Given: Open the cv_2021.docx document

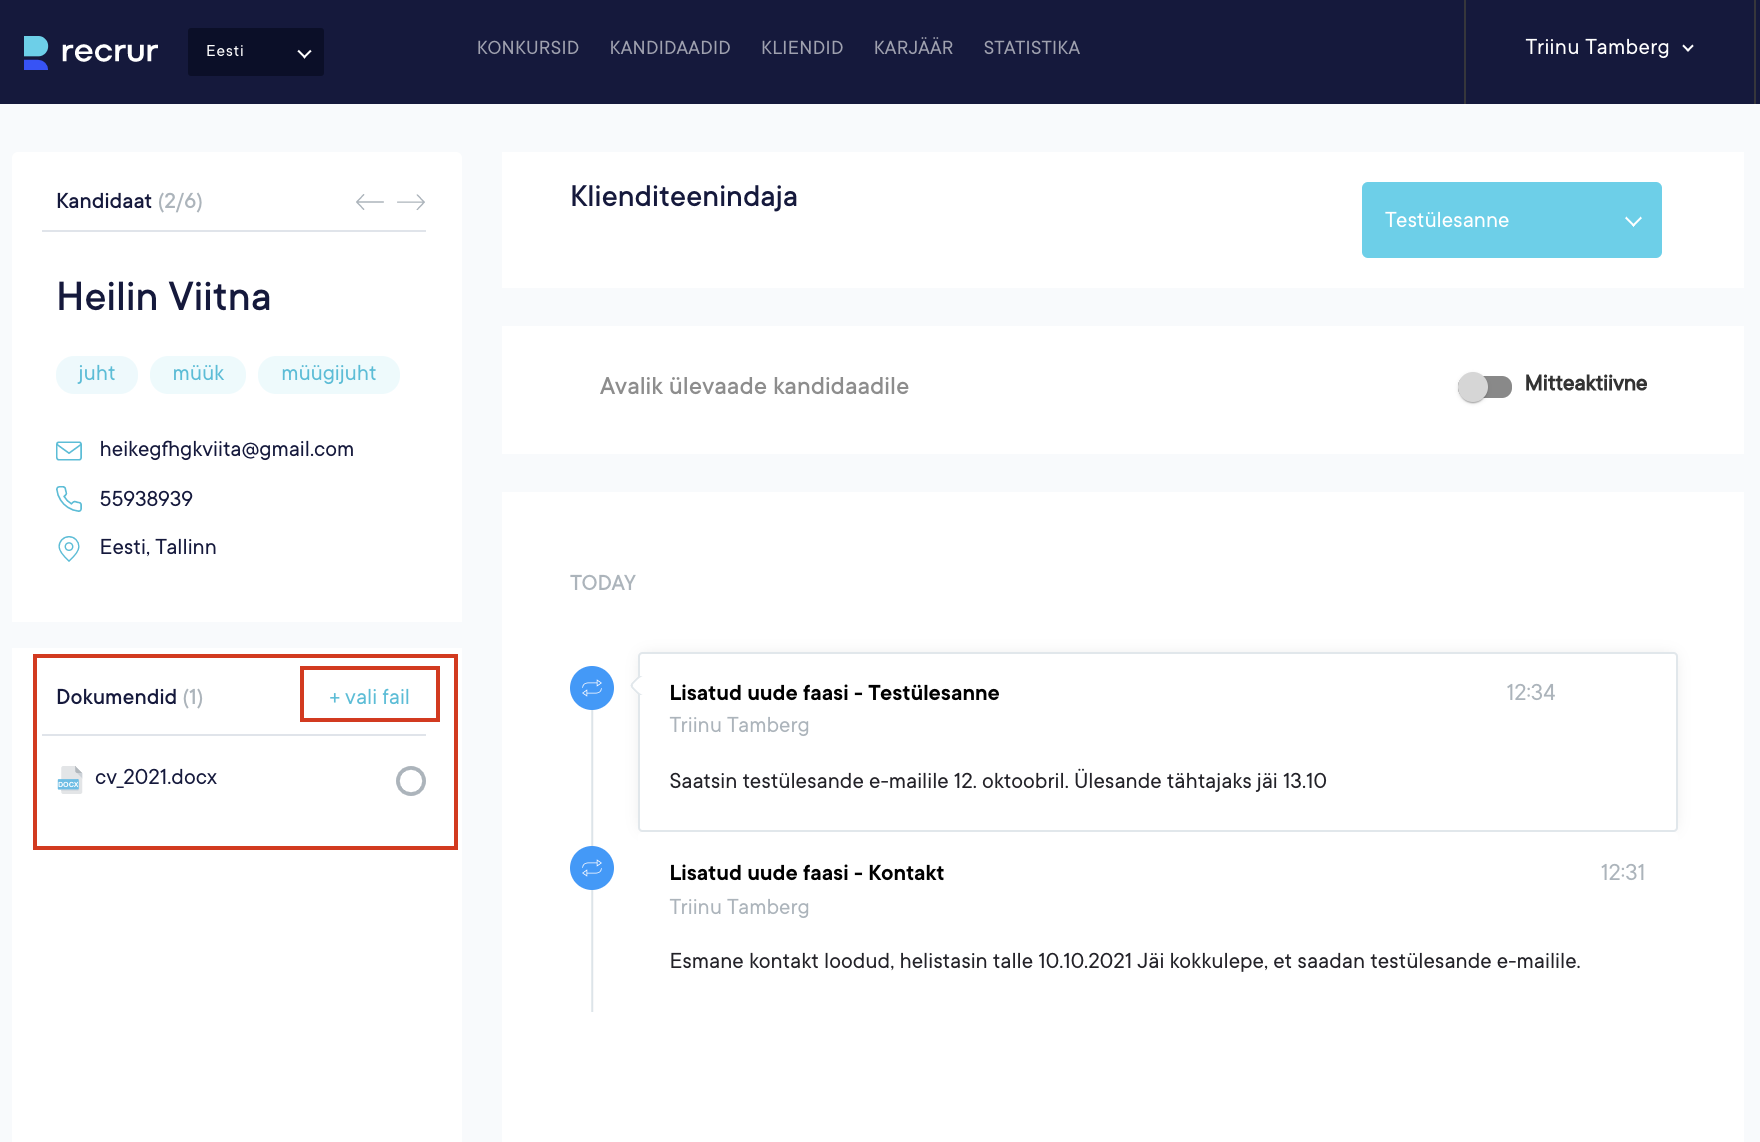Looking at the screenshot, I should point(156,778).
